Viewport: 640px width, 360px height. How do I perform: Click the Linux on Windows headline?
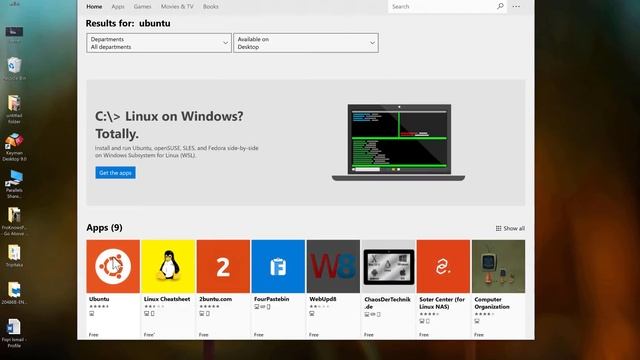pos(169,125)
